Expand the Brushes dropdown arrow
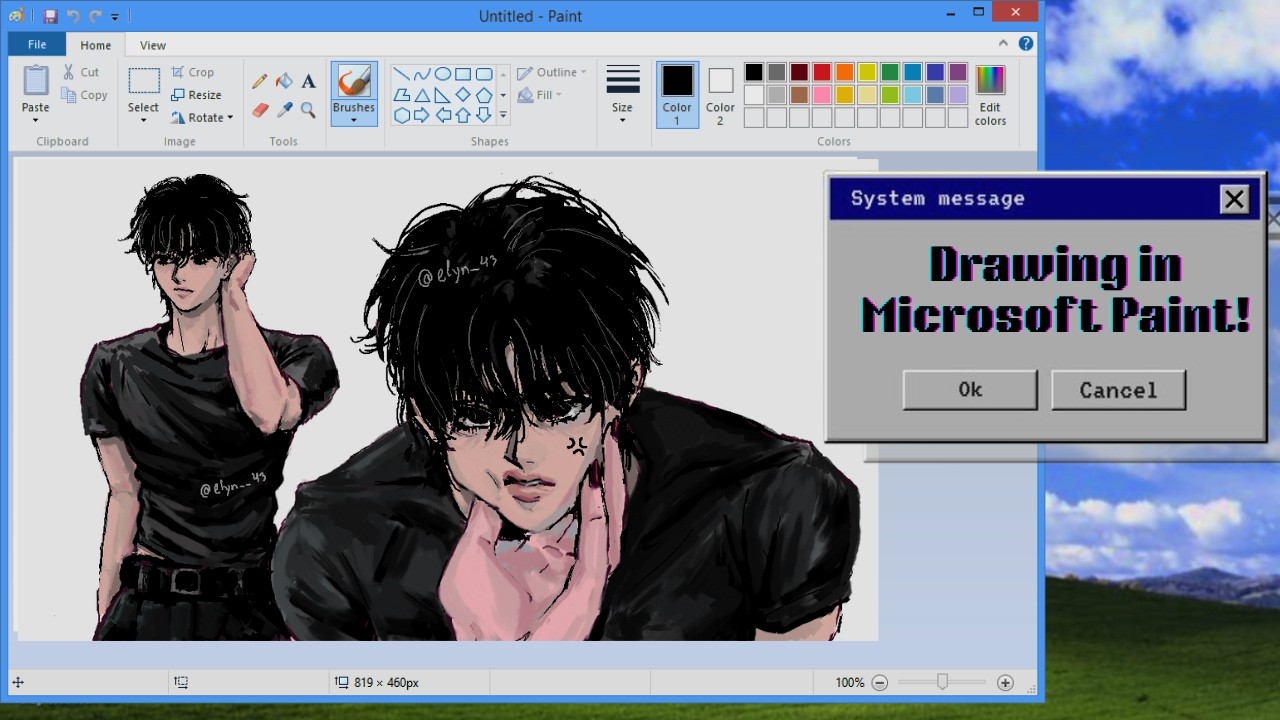The width and height of the screenshot is (1280, 720). pyautogui.click(x=354, y=121)
